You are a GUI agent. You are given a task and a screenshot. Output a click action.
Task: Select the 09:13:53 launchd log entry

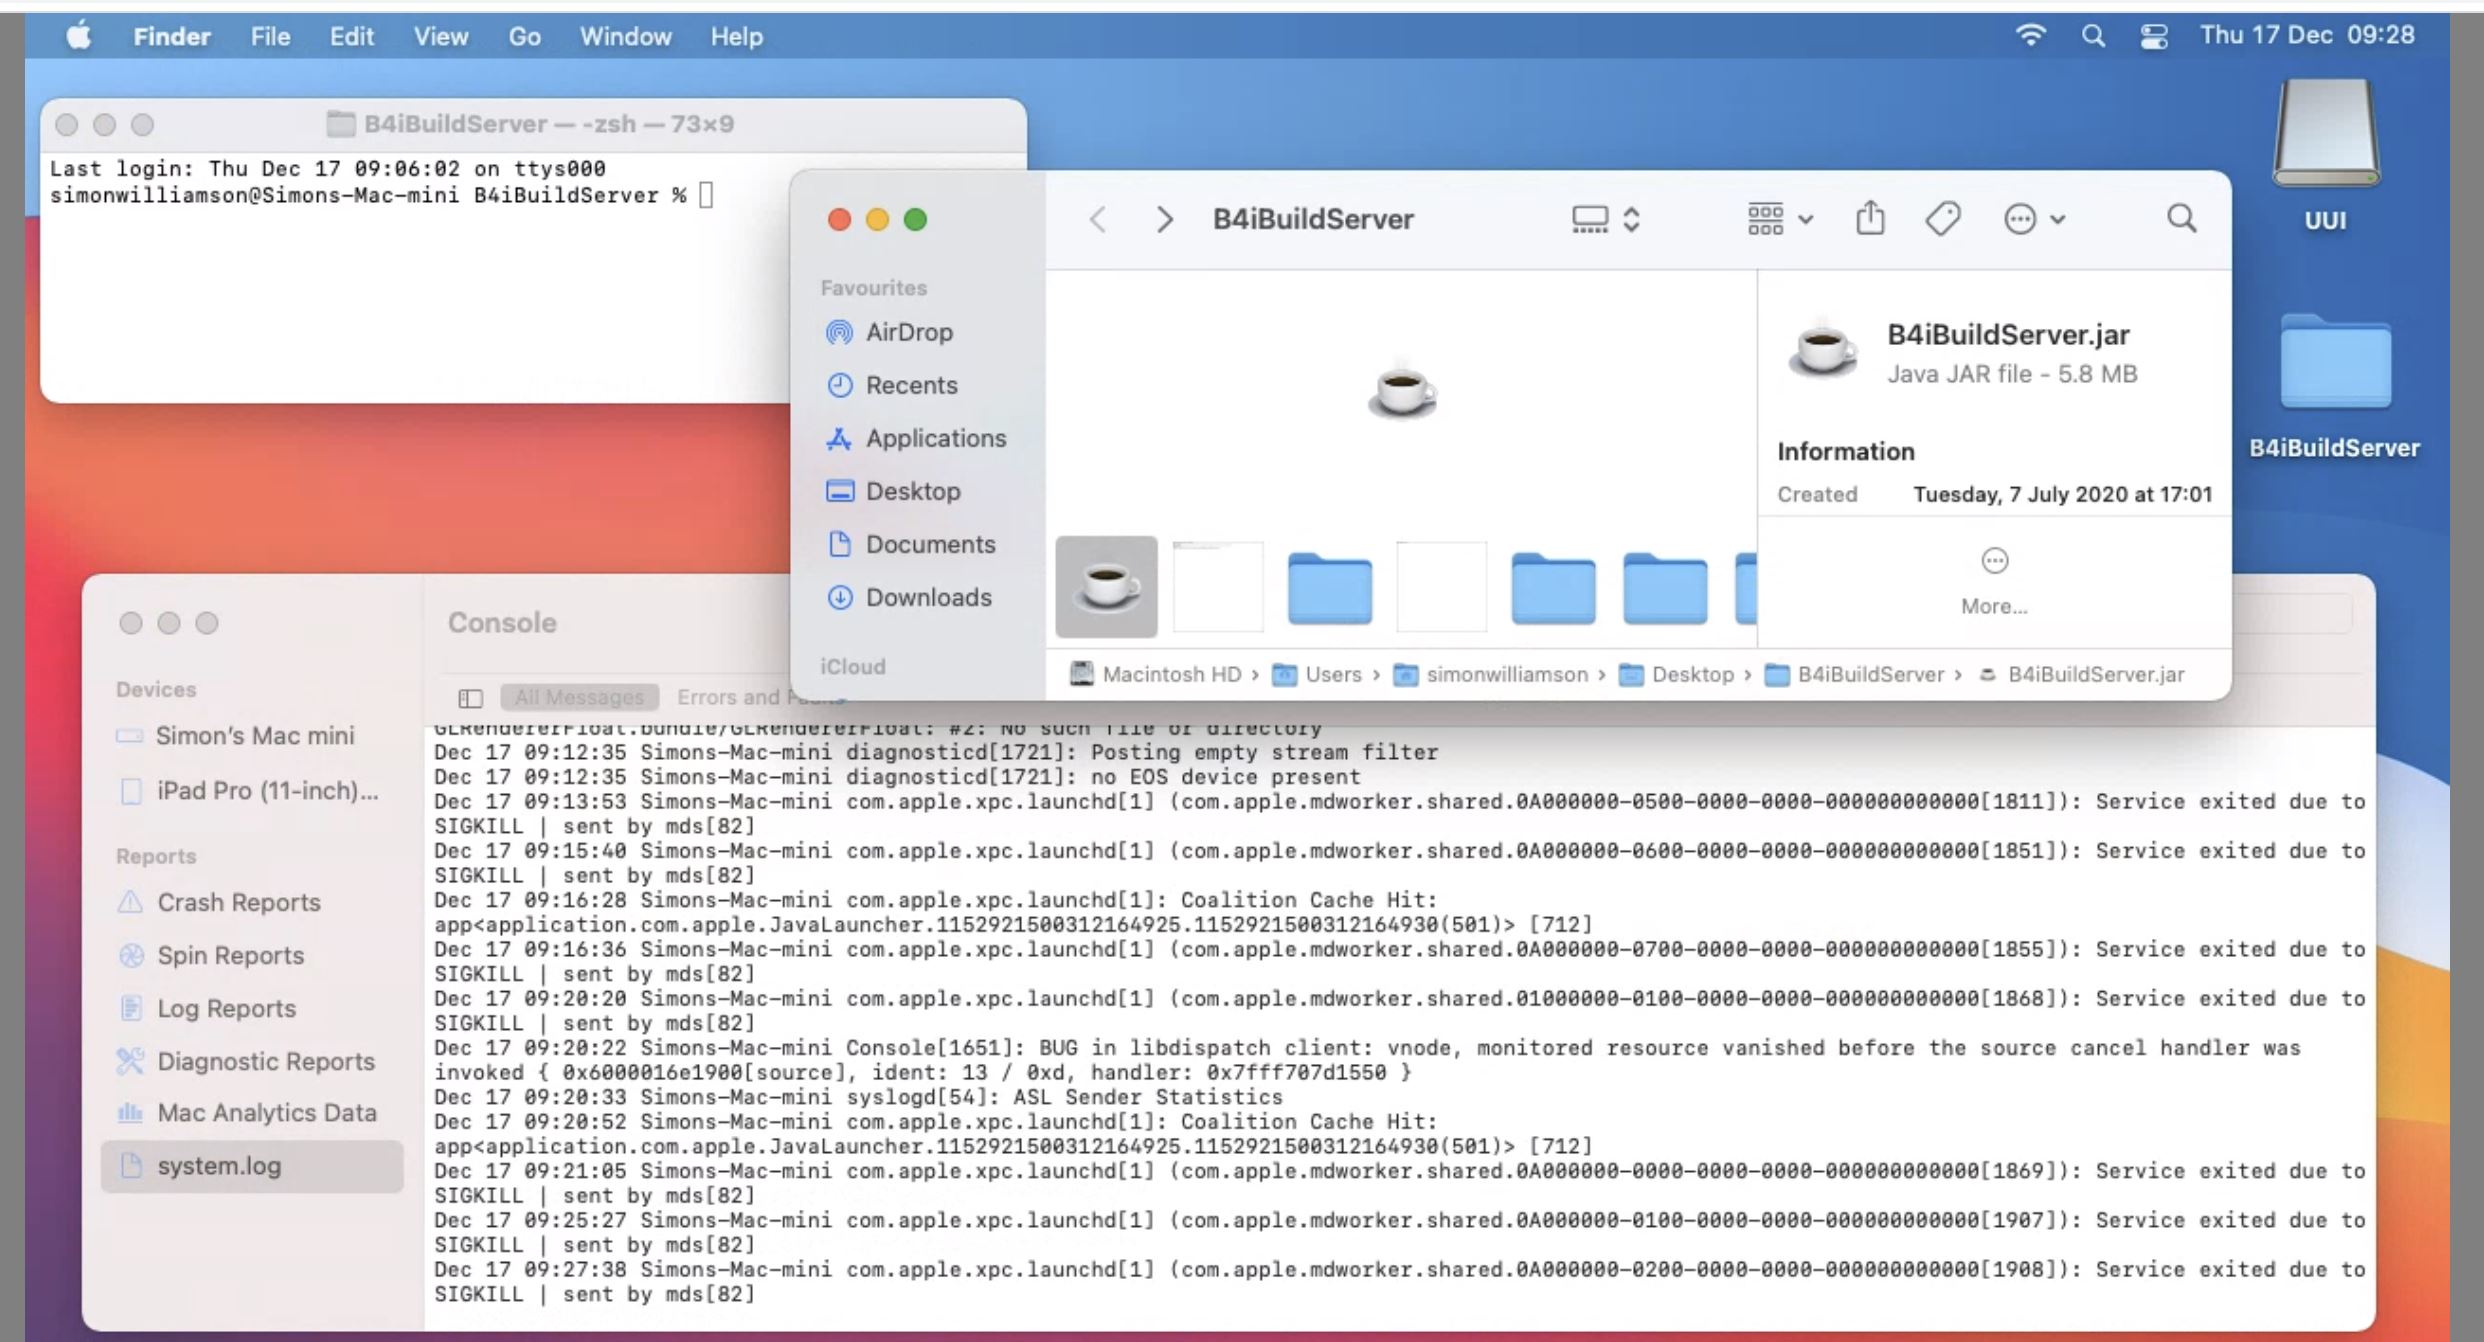[1400, 814]
